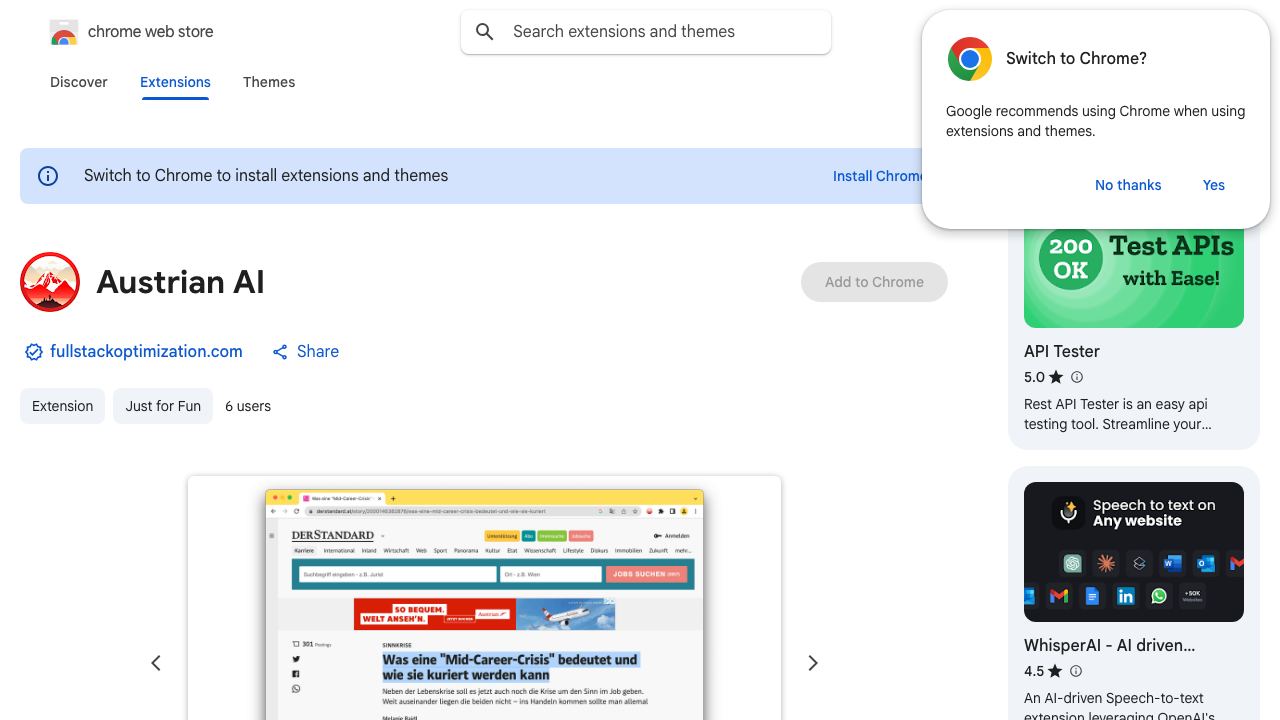The height and width of the screenshot is (720, 1280).
Task: Open the API Tester promo image
Action: 1134,276
